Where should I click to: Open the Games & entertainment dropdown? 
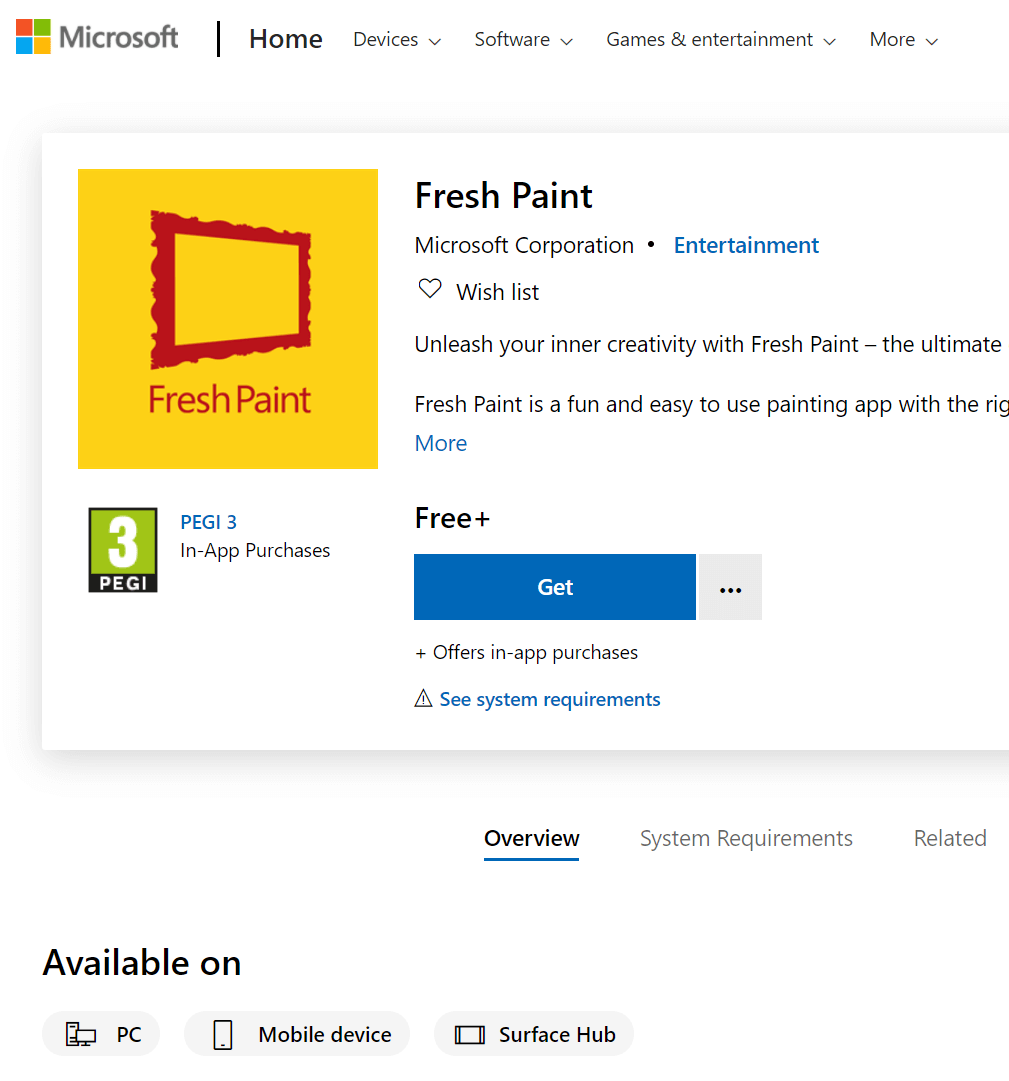click(x=719, y=40)
